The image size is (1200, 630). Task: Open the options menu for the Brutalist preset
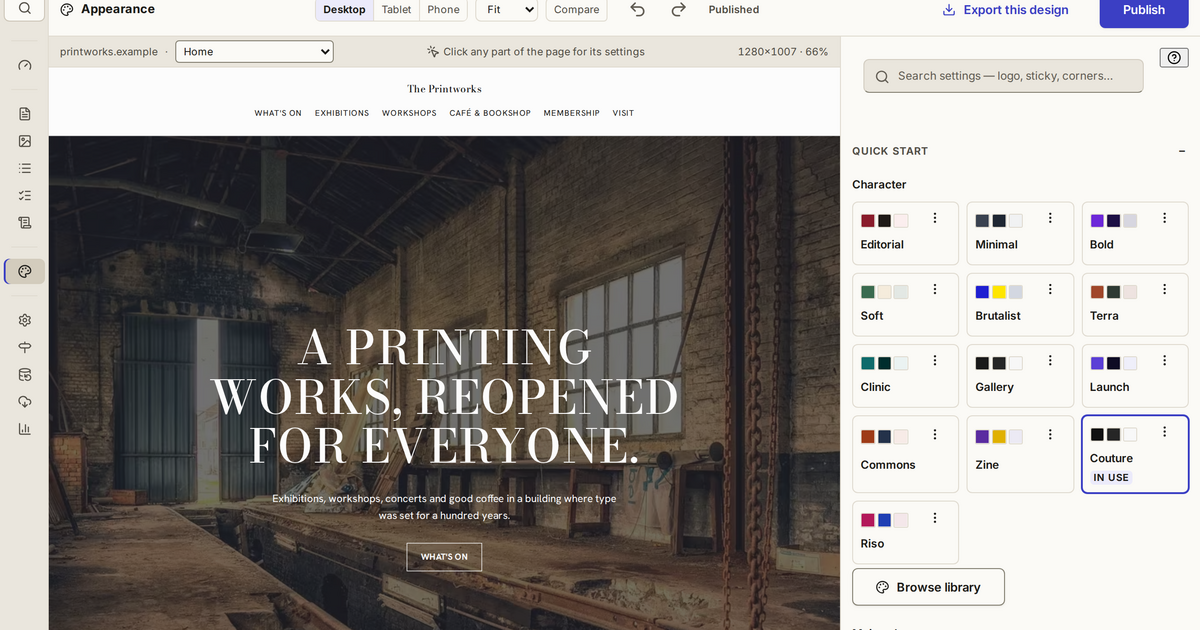1050,289
